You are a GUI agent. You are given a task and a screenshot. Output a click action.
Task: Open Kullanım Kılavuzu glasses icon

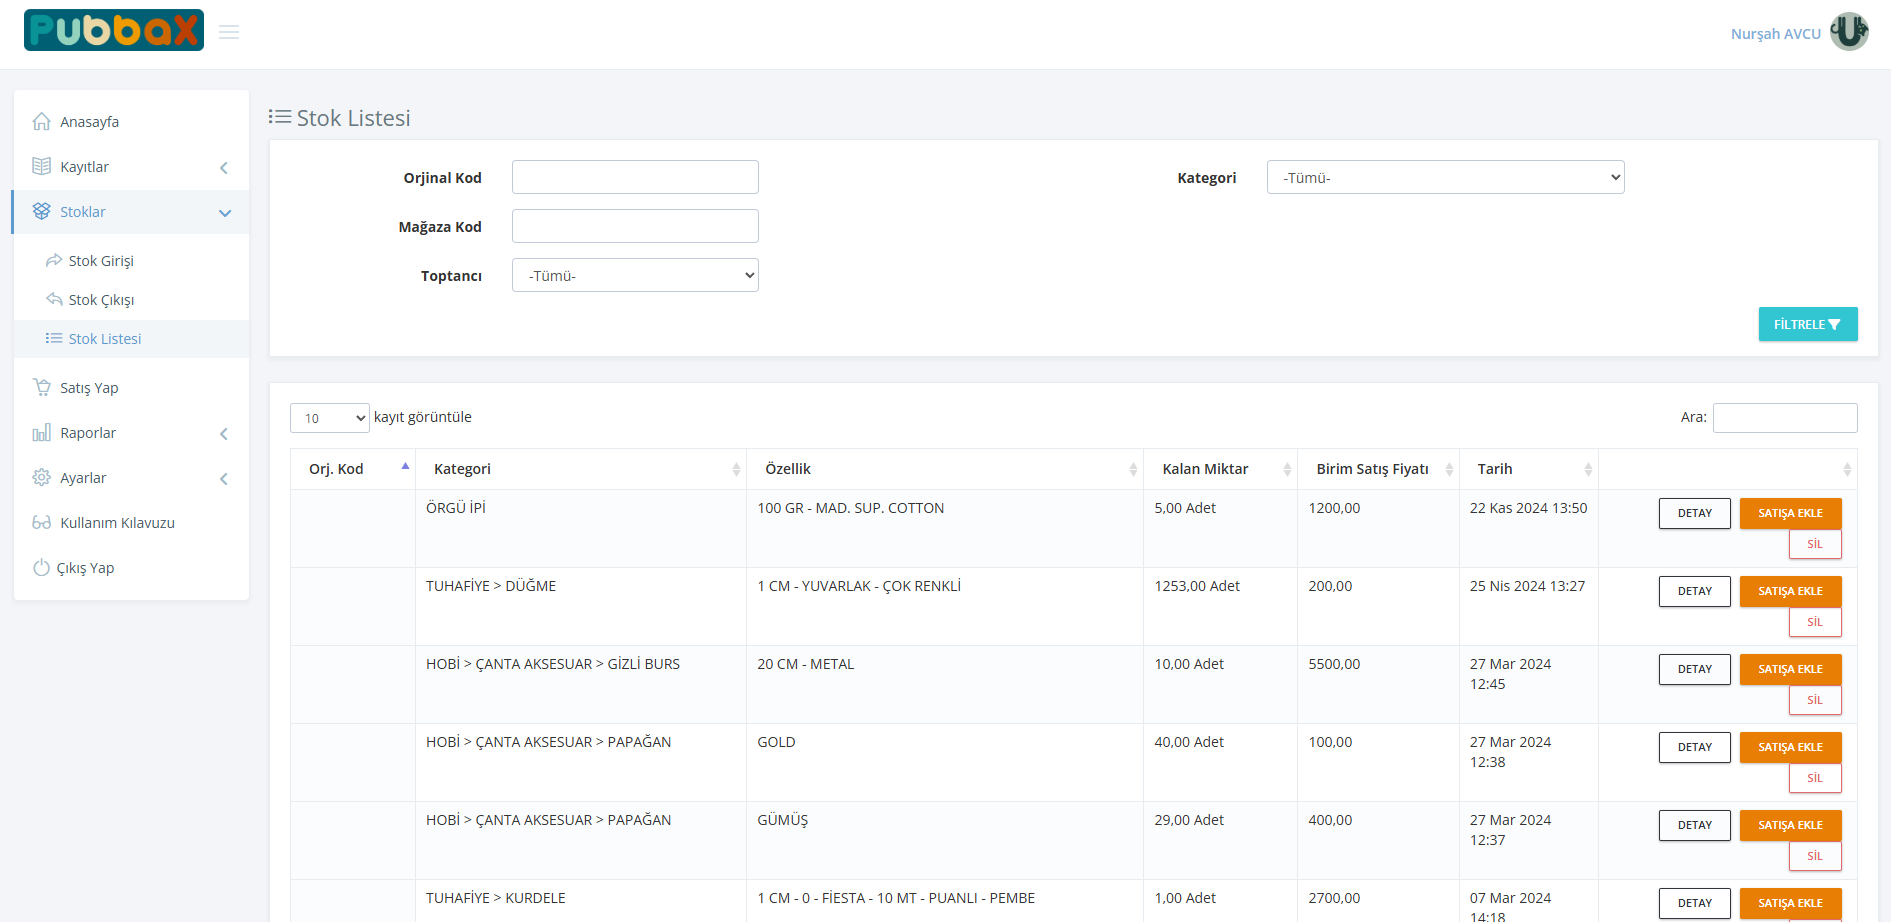pos(42,523)
